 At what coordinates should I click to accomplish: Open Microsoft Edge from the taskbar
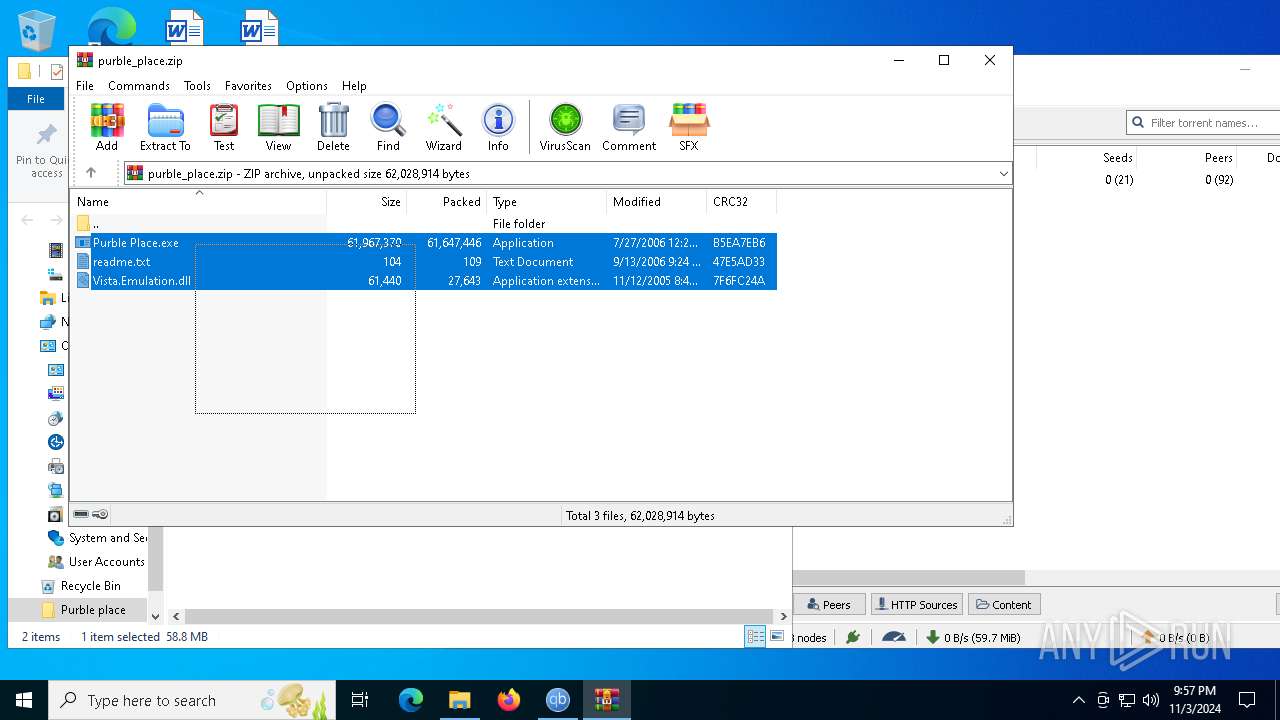tap(411, 700)
